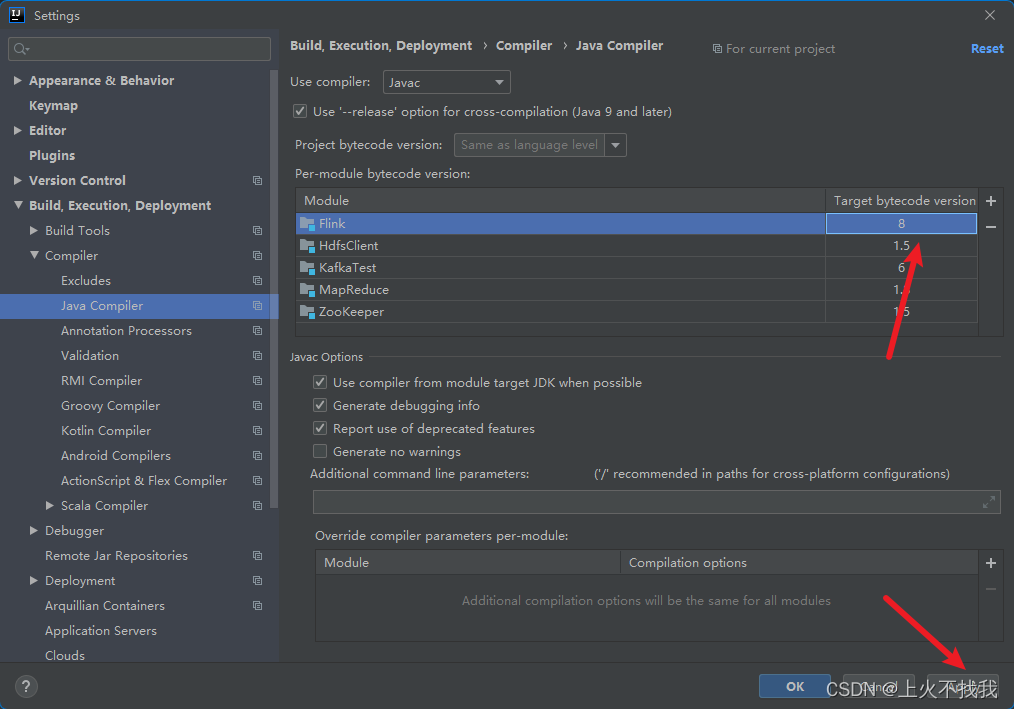
Task: Open Keymap settings page
Action: click(x=54, y=105)
